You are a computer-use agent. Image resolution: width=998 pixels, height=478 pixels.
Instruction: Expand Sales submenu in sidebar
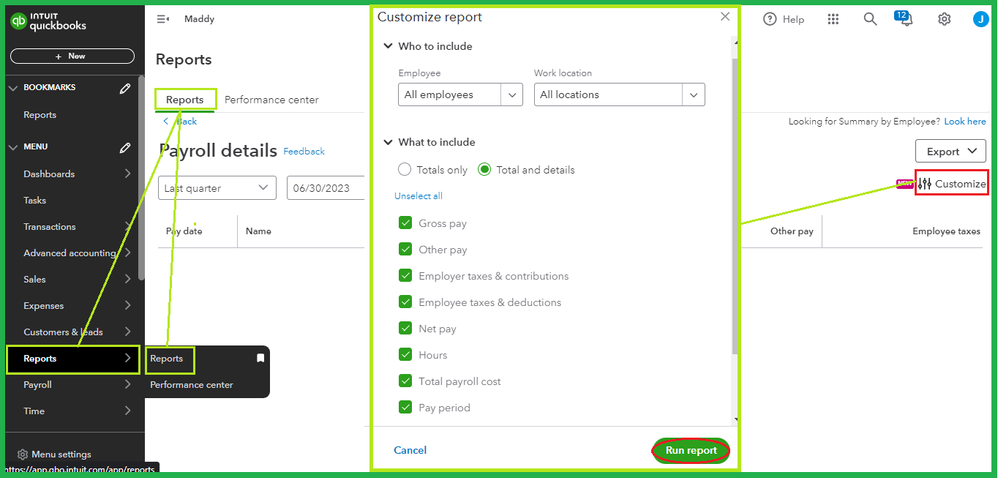tap(128, 279)
